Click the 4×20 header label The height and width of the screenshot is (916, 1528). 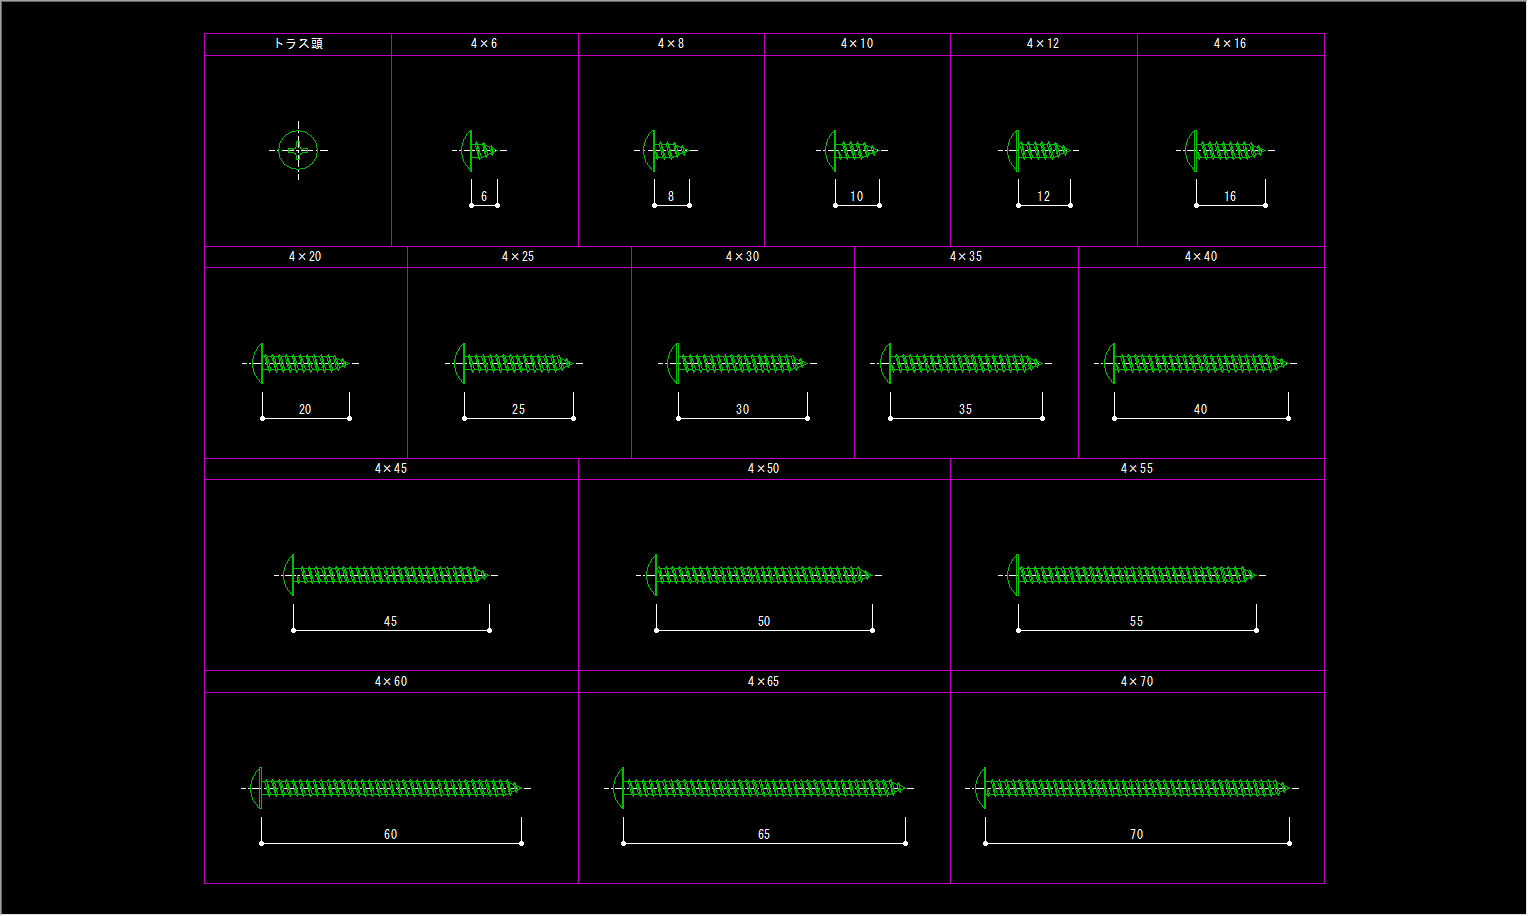[305, 257]
